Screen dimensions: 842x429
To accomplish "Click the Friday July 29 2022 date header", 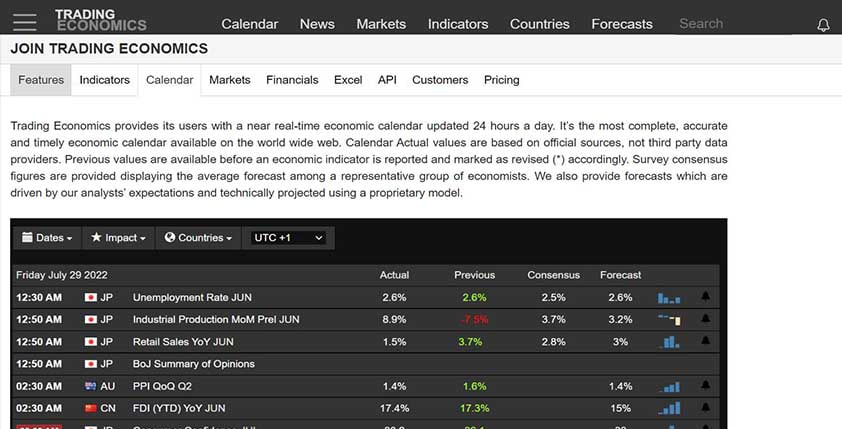I will click(62, 275).
